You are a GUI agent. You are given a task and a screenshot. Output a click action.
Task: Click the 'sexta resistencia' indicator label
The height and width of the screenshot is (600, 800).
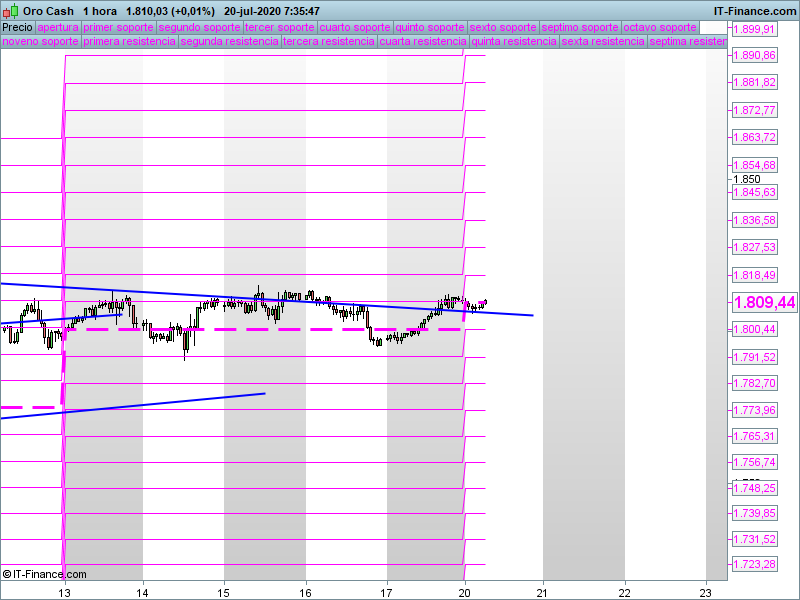(x=602, y=42)
